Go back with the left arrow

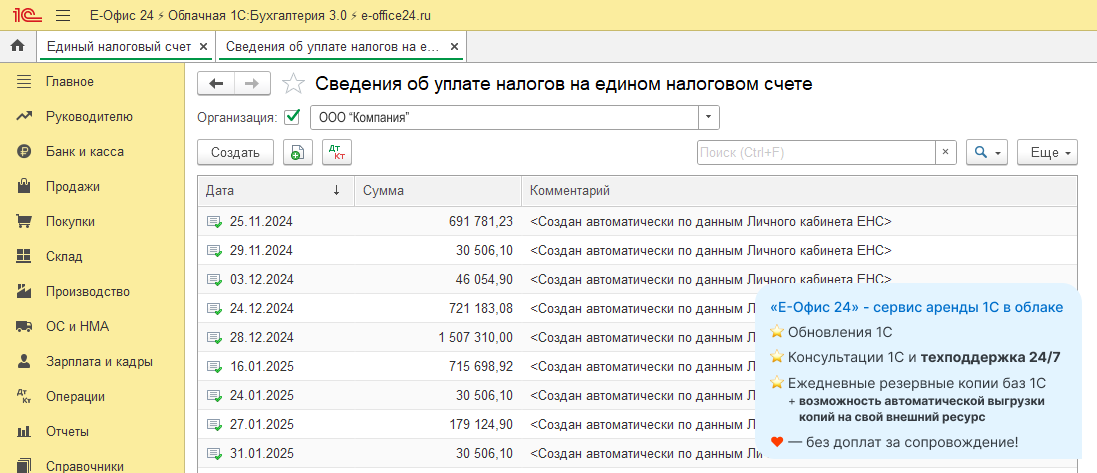(x=216, y=84)
